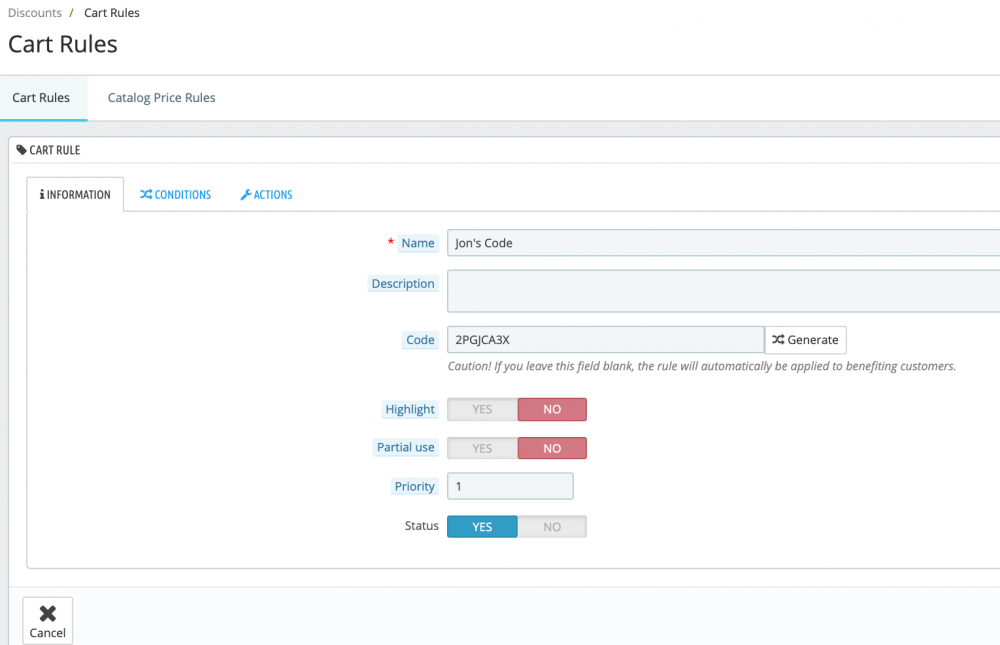Viewport: 1000px width, 645px height.
Task: Click the CART RULE panel heading text
Action: 55,150
